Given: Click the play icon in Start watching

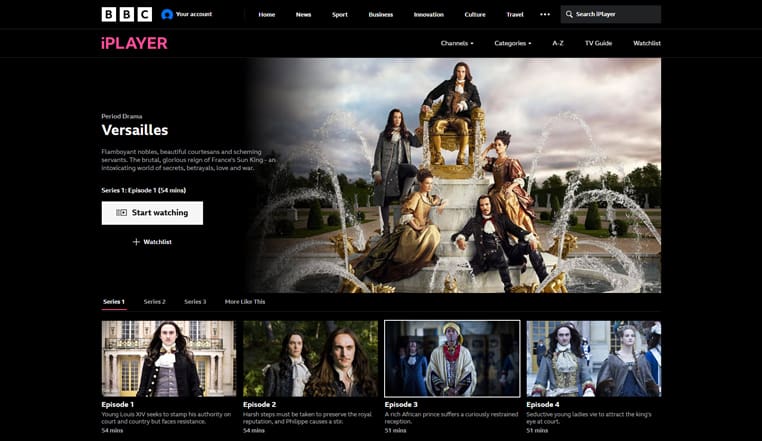Looking at the screenshot, I should tap(121, 212).
